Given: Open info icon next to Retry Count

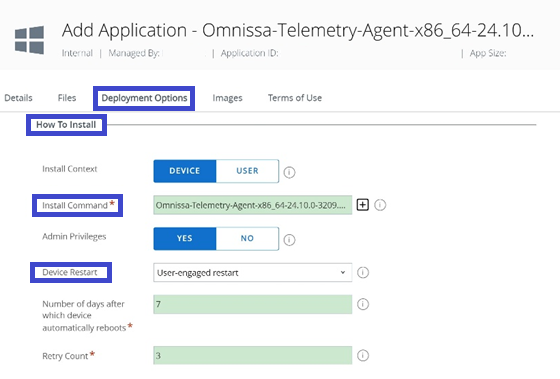Looking at the screenshot, I should (363, 355).
